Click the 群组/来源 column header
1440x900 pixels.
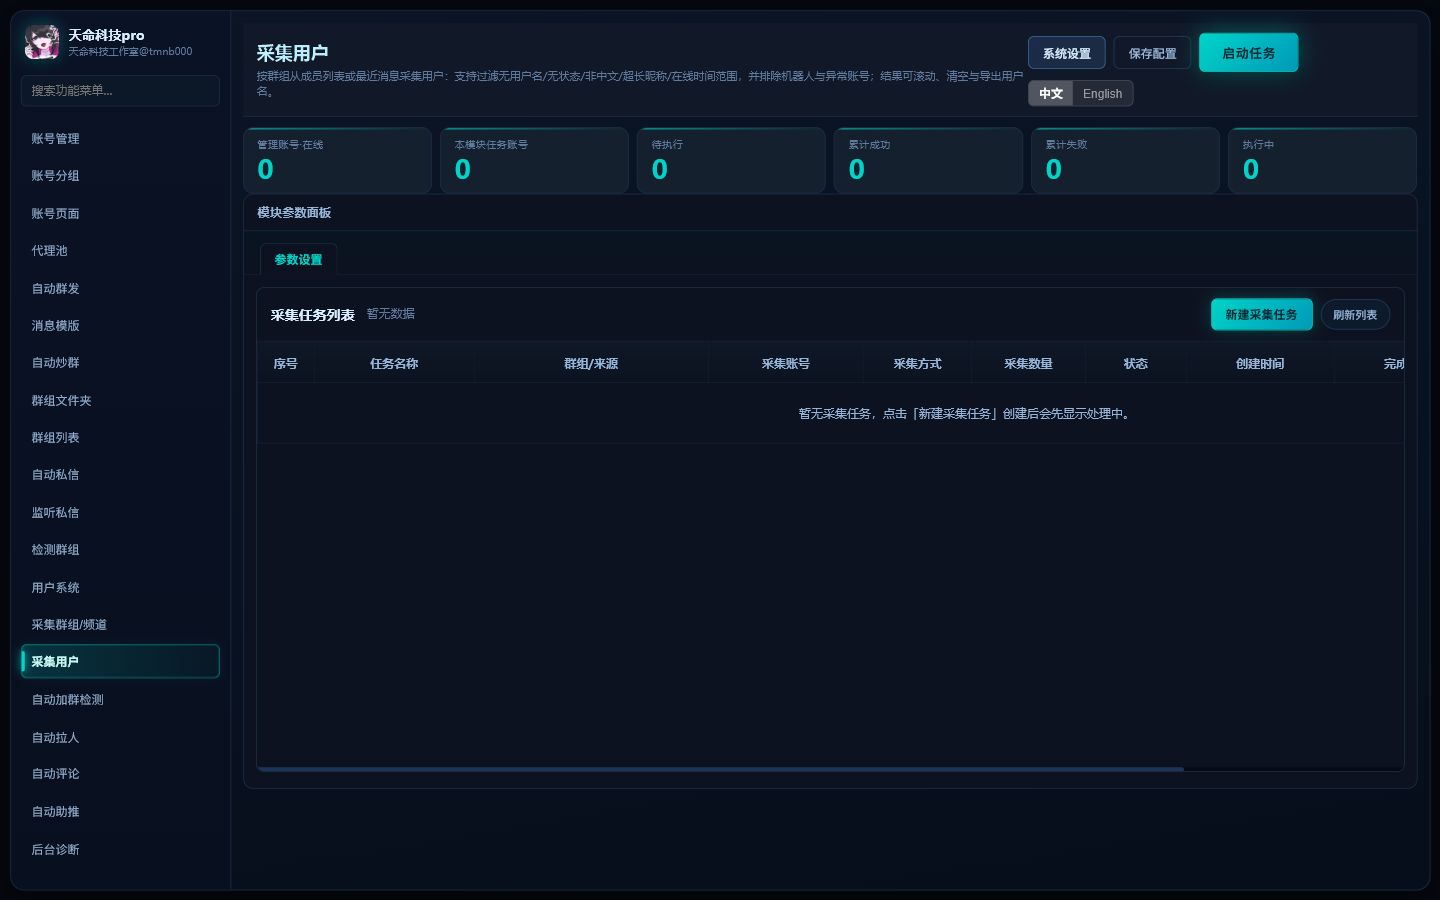click(x=591, y=363)
